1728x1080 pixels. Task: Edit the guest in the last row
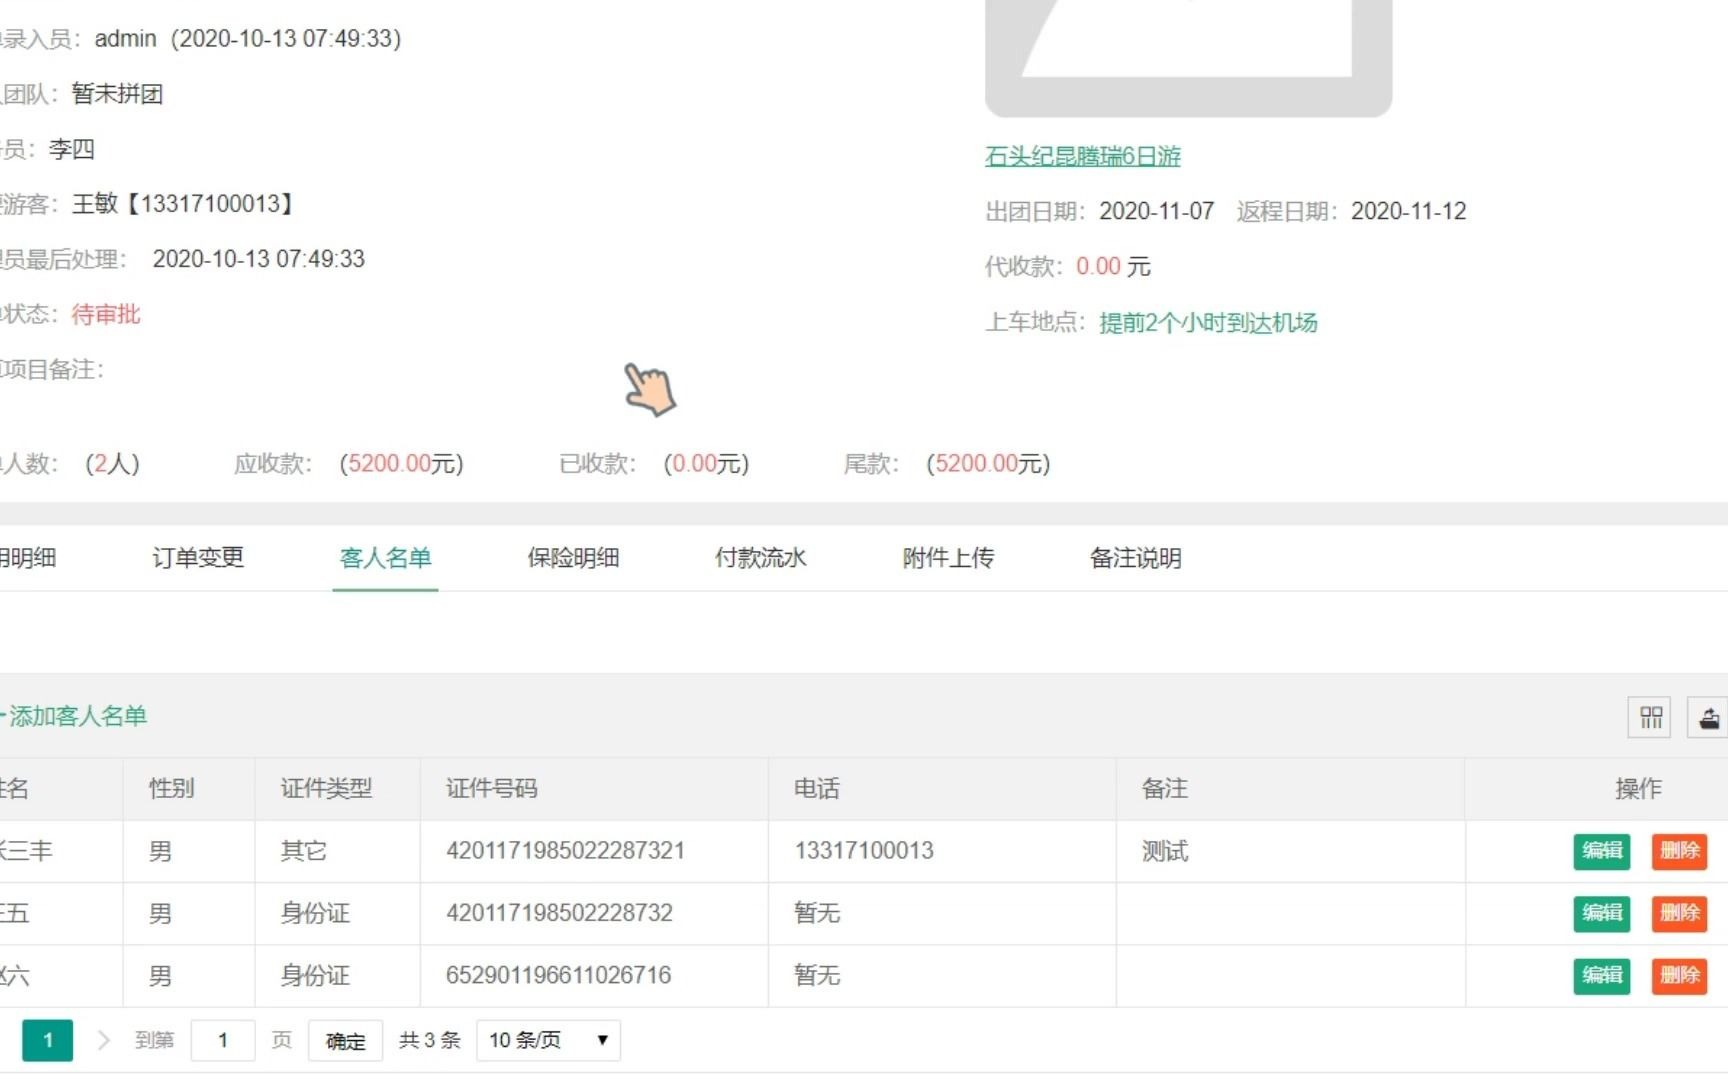1601,975
